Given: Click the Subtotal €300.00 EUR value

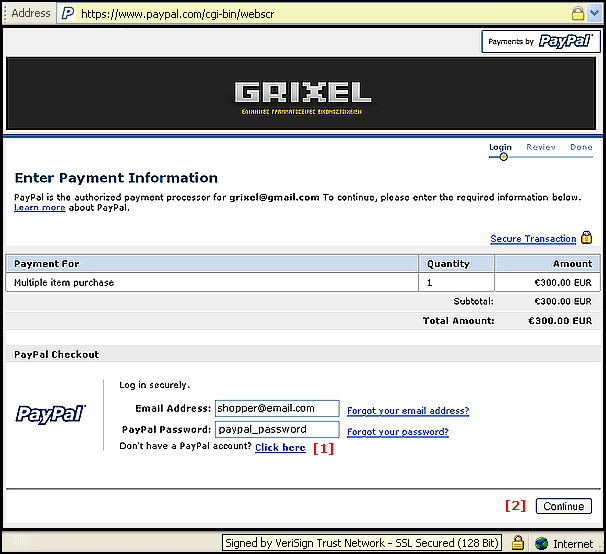Looking at the screenshot, I should [563, 302].
